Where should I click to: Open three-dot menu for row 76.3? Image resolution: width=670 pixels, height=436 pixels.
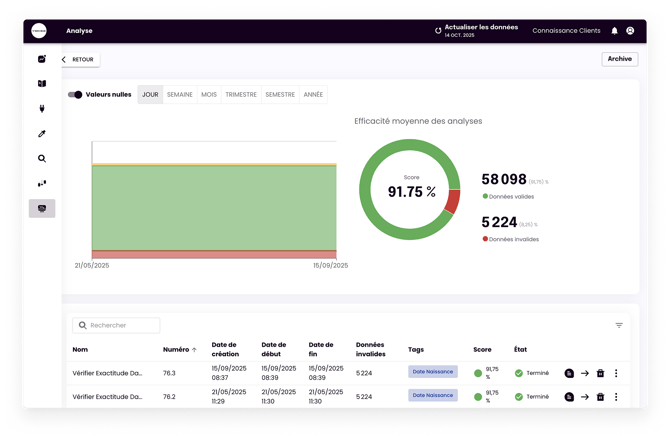[x=616, y=373]
